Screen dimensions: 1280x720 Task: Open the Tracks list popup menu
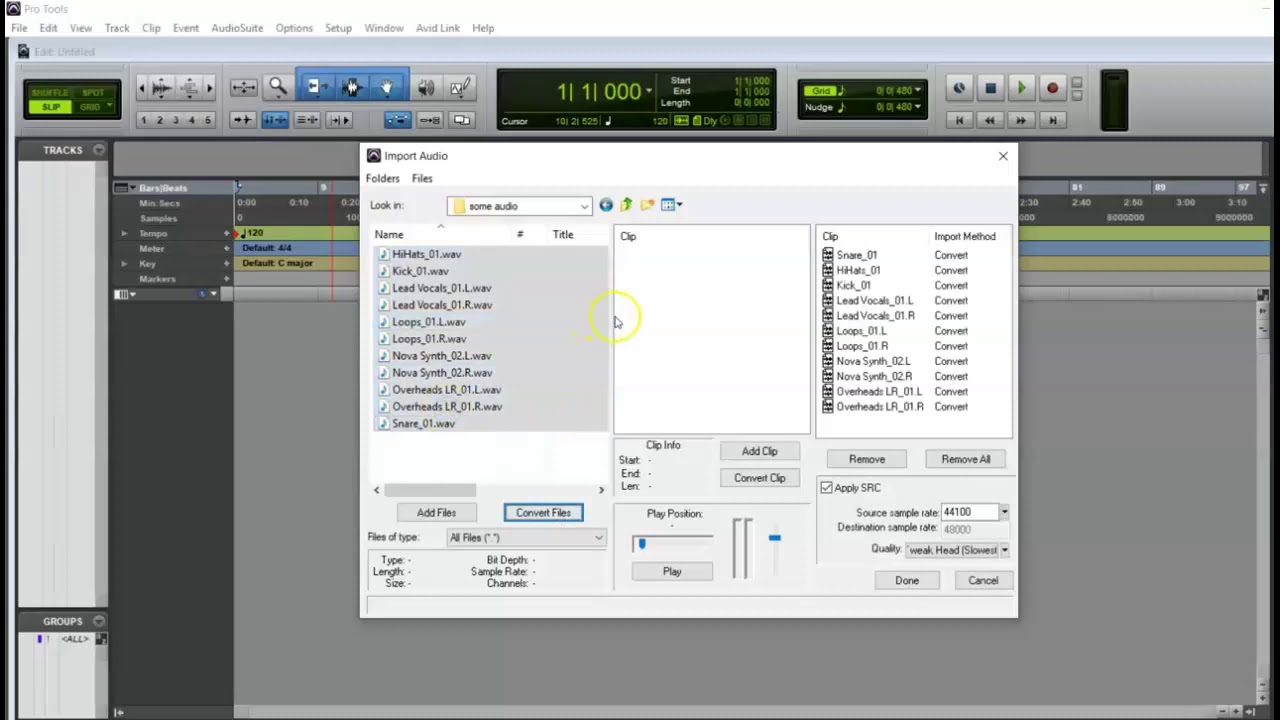(x=98, y=150)
